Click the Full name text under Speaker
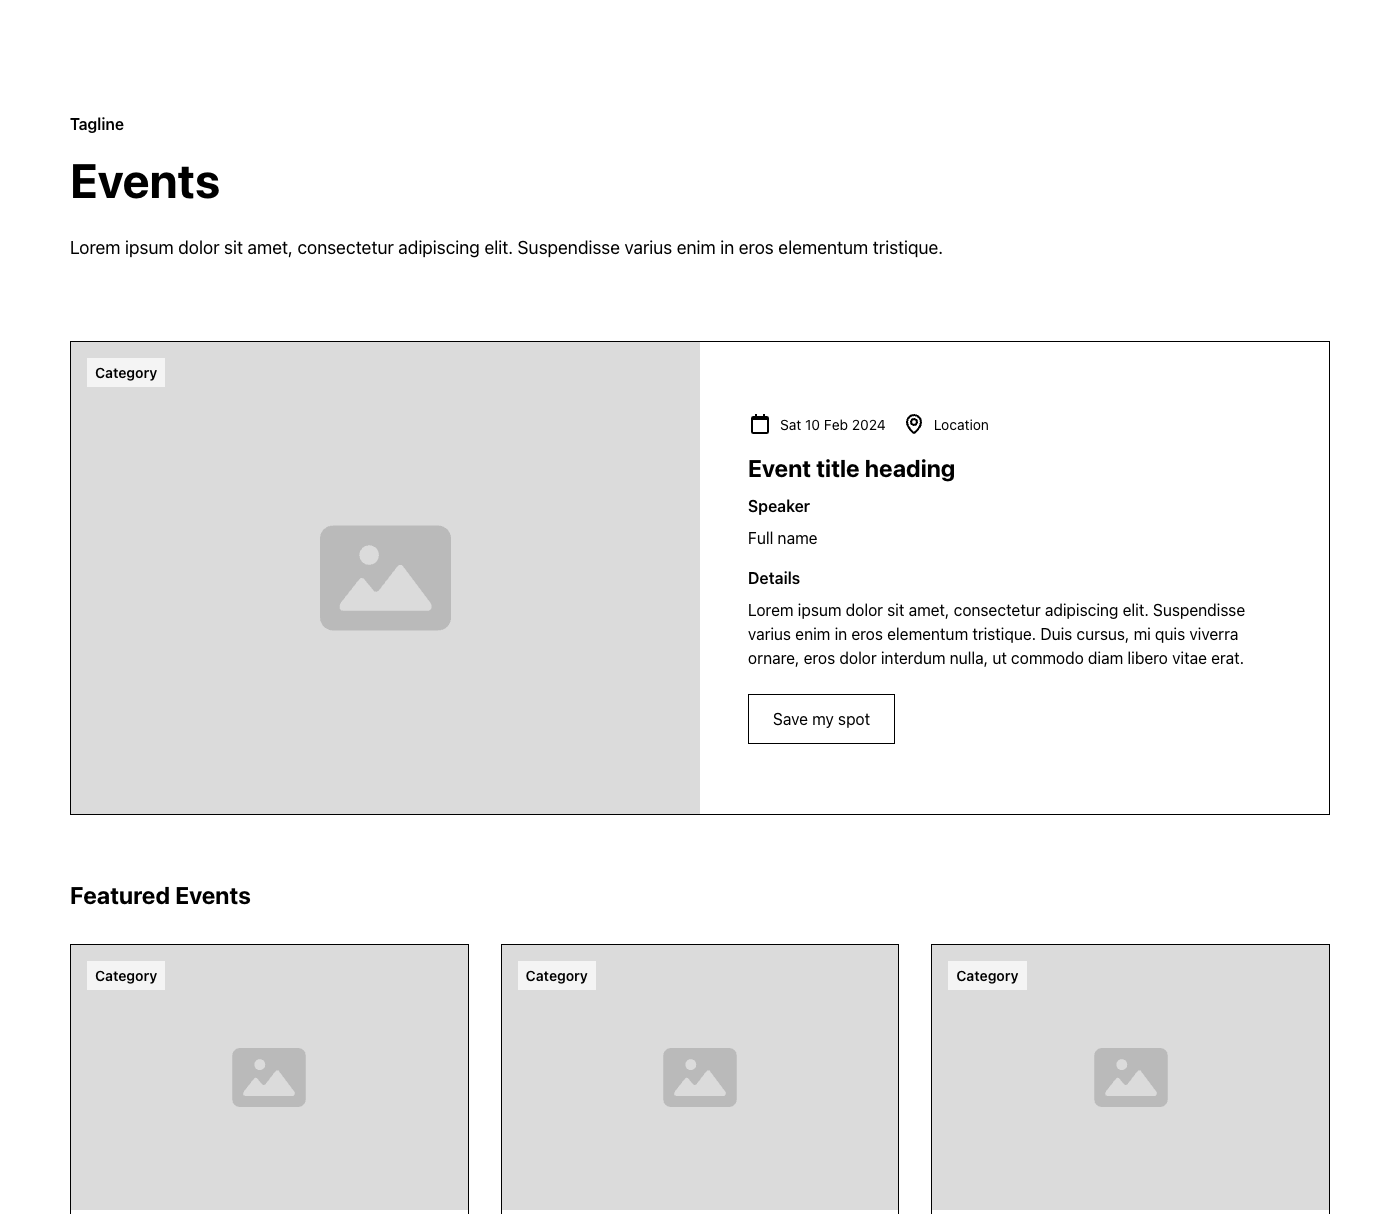This screenshot has height=1214, width=1400. [x=782, y=538]
